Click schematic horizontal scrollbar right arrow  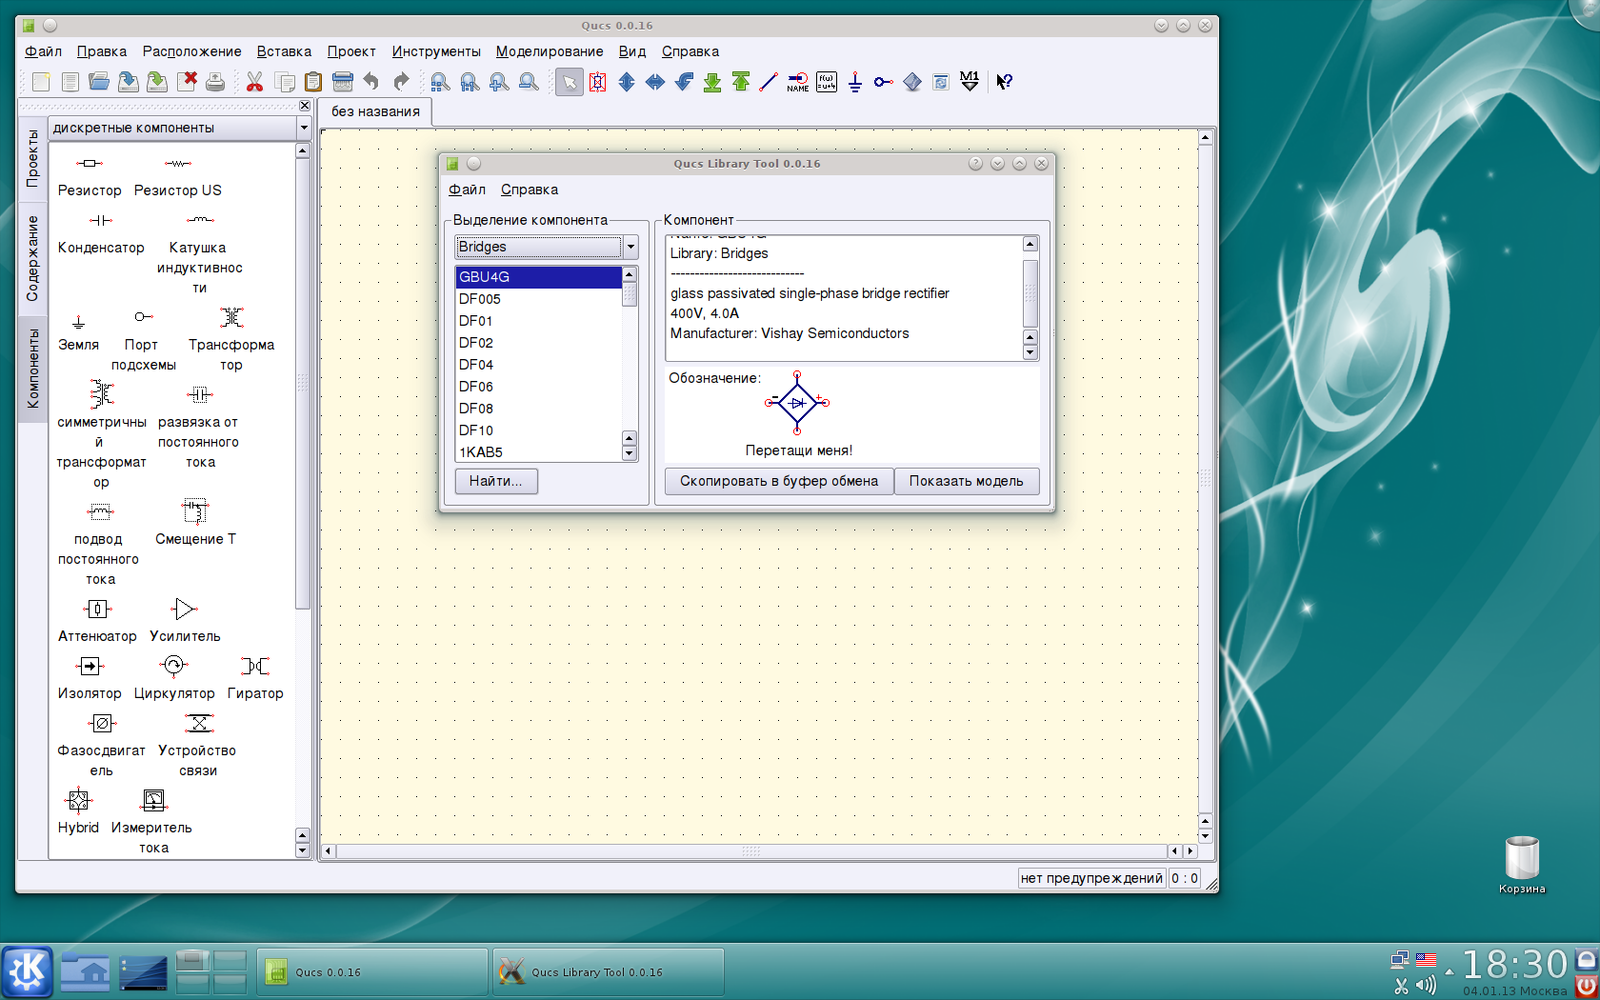(1190, 851)
